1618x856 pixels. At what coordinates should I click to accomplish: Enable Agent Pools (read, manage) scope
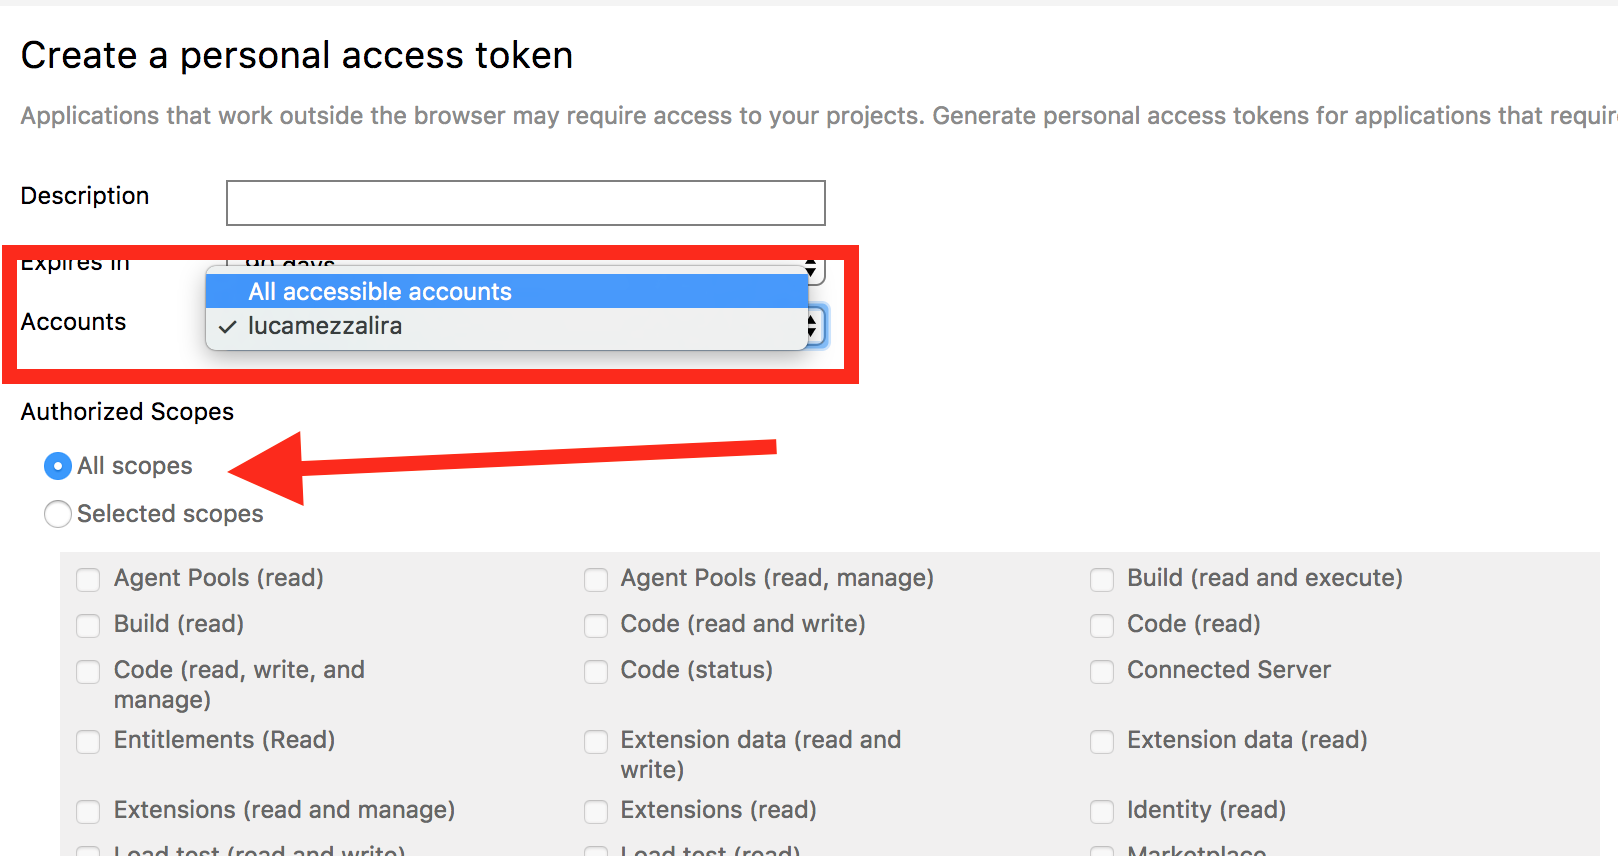(x=596, y=579)
